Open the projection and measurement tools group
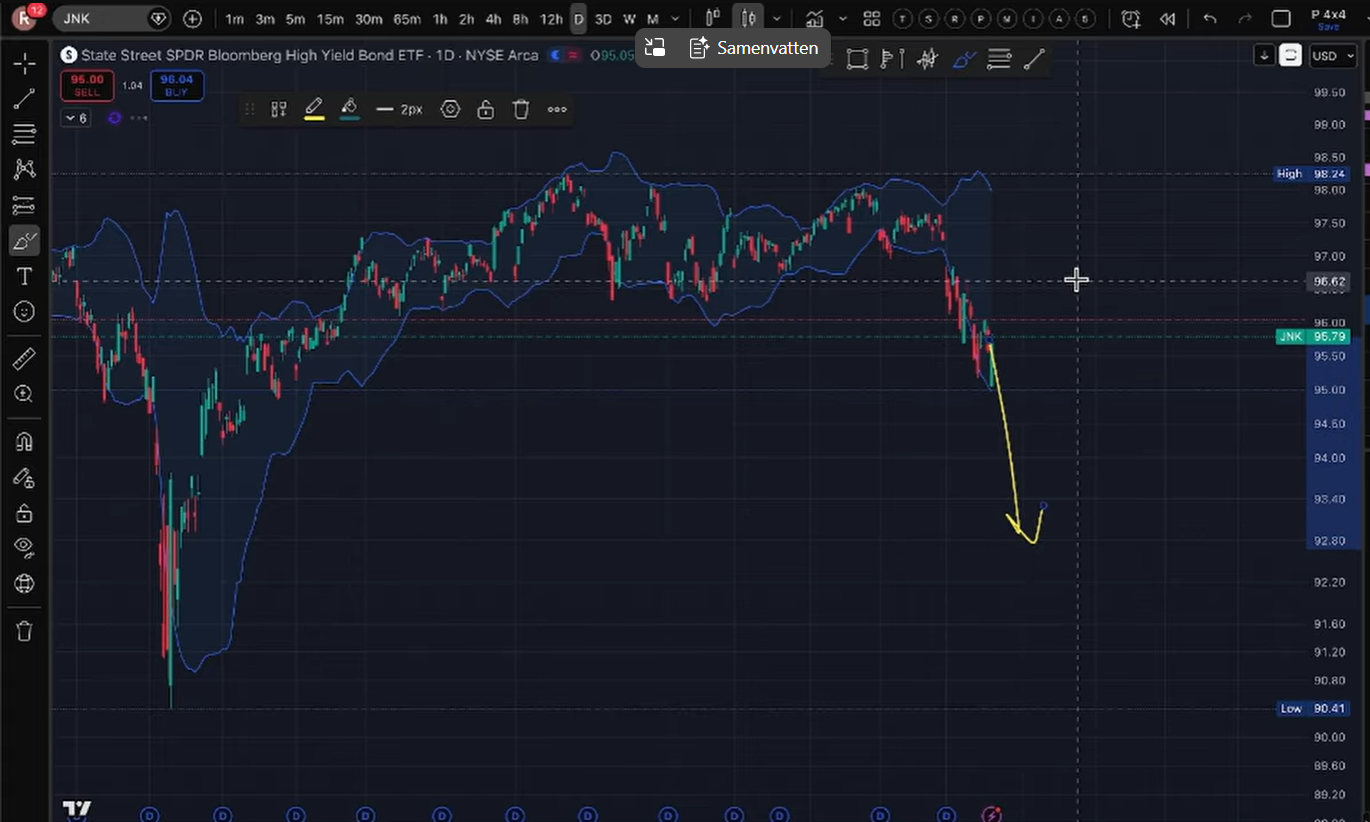1370x822 pixels. [x=25, y=206]
